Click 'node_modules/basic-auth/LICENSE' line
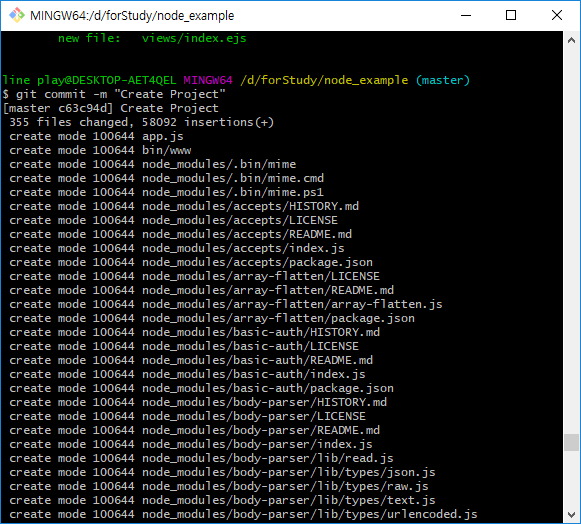This screenshot has height=524, width=581. point(184,346)
